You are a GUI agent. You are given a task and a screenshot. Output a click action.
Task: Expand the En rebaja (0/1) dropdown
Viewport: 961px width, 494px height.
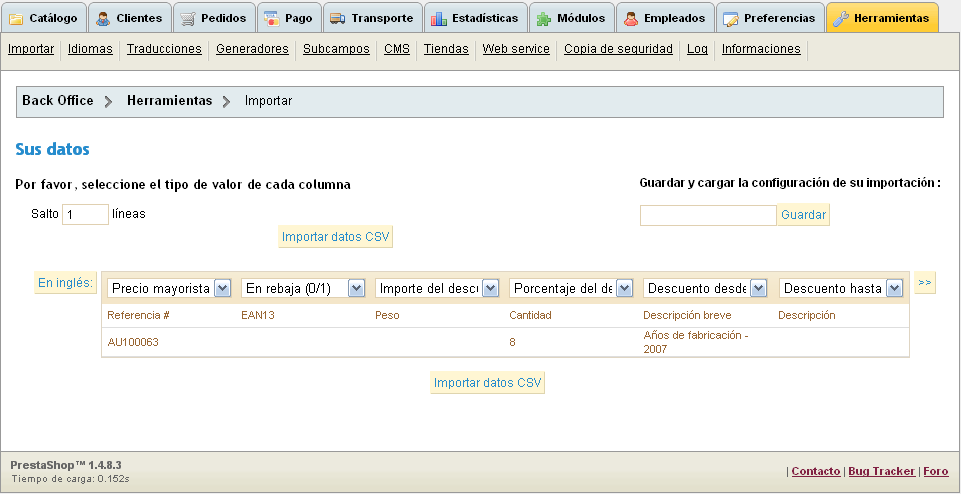[303, 288]
